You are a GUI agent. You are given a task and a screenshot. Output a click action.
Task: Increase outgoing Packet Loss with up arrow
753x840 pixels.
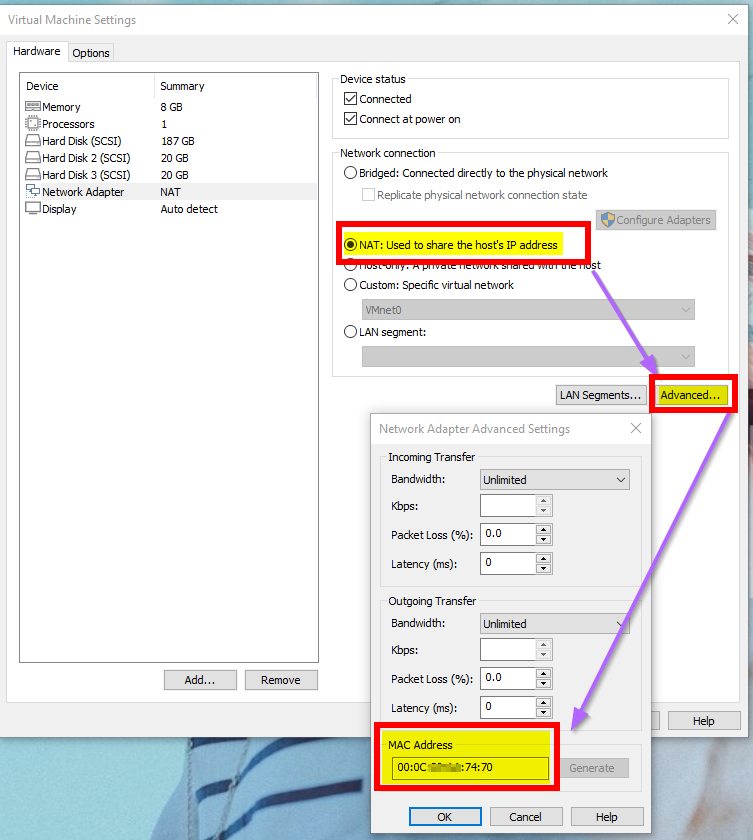coord(544,673)
